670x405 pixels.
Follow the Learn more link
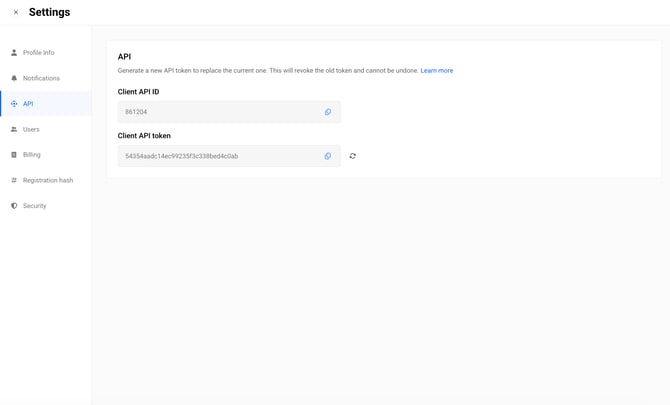pyautogui.click(x=437, y=70)
